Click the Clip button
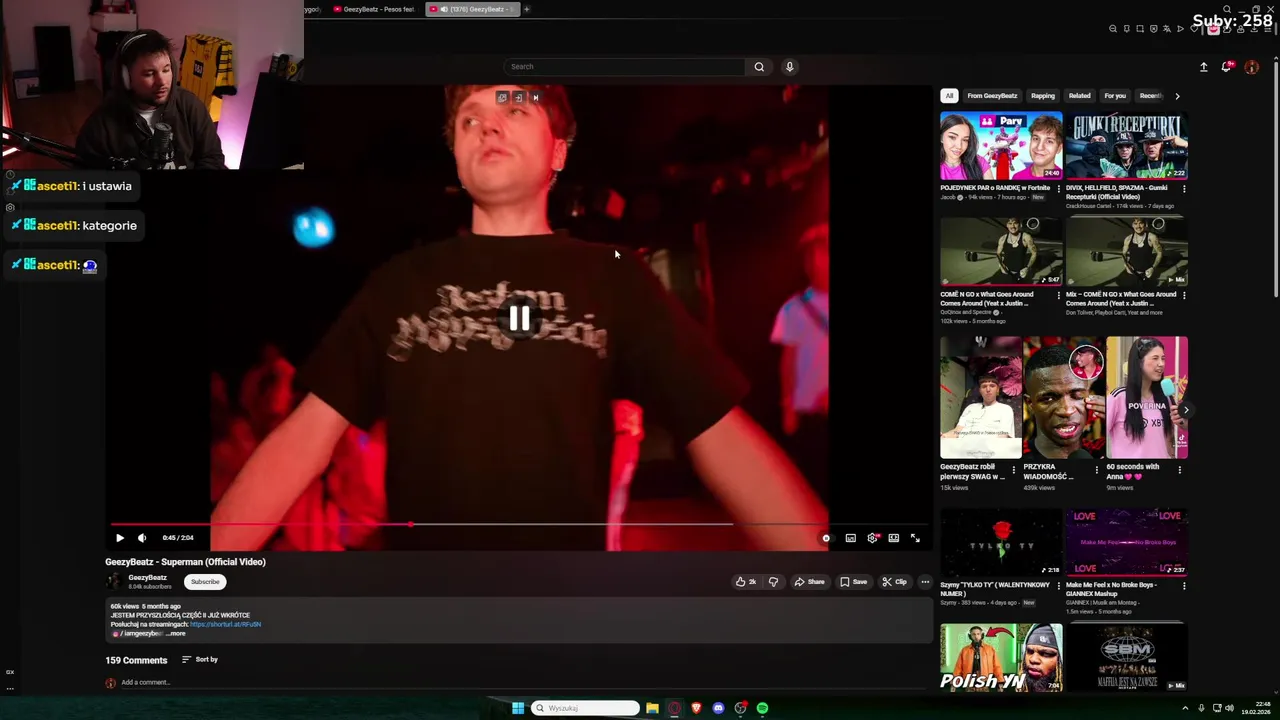The image size is (1280, 720). click(894, 582)
